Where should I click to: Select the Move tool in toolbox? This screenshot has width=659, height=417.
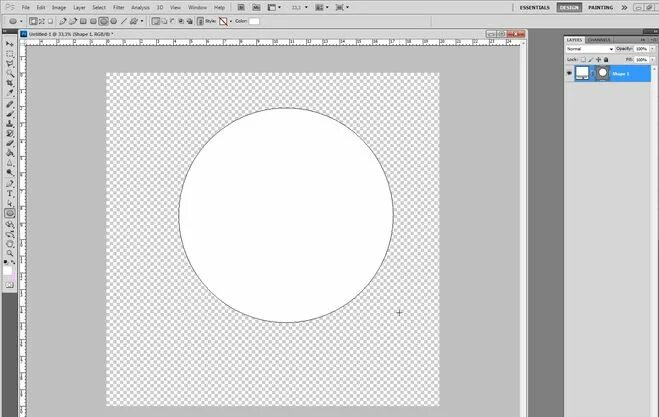(x=9, y=44)
